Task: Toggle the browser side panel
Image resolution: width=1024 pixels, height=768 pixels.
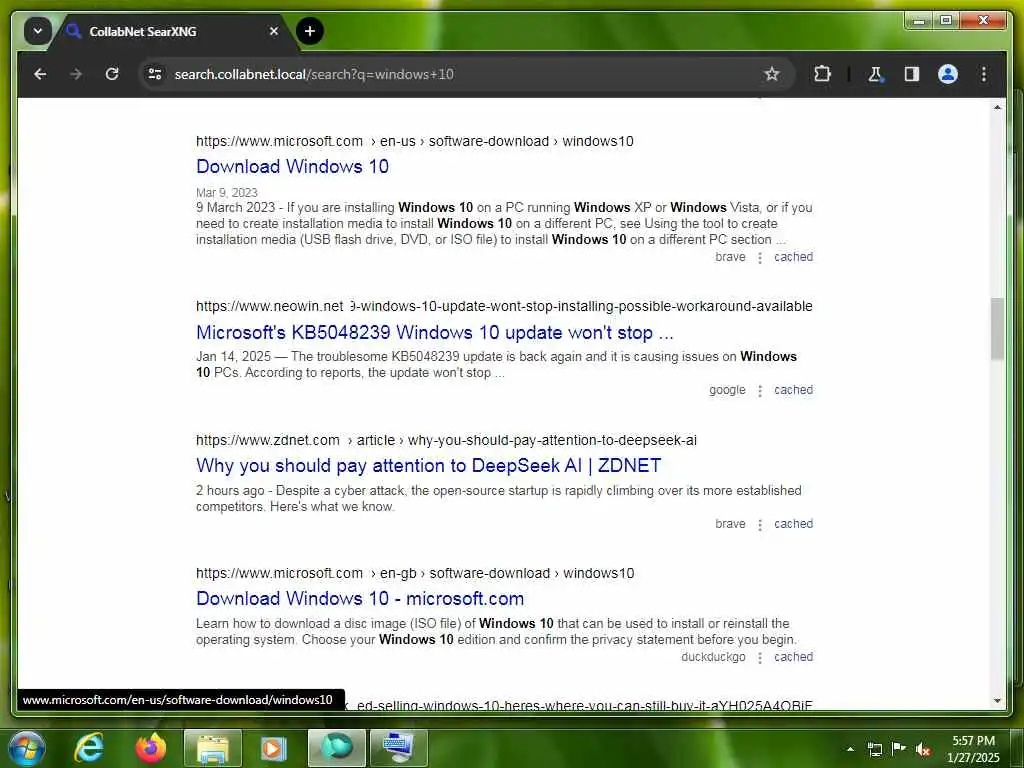Action: pyautogui.click(x=912, y=74)
